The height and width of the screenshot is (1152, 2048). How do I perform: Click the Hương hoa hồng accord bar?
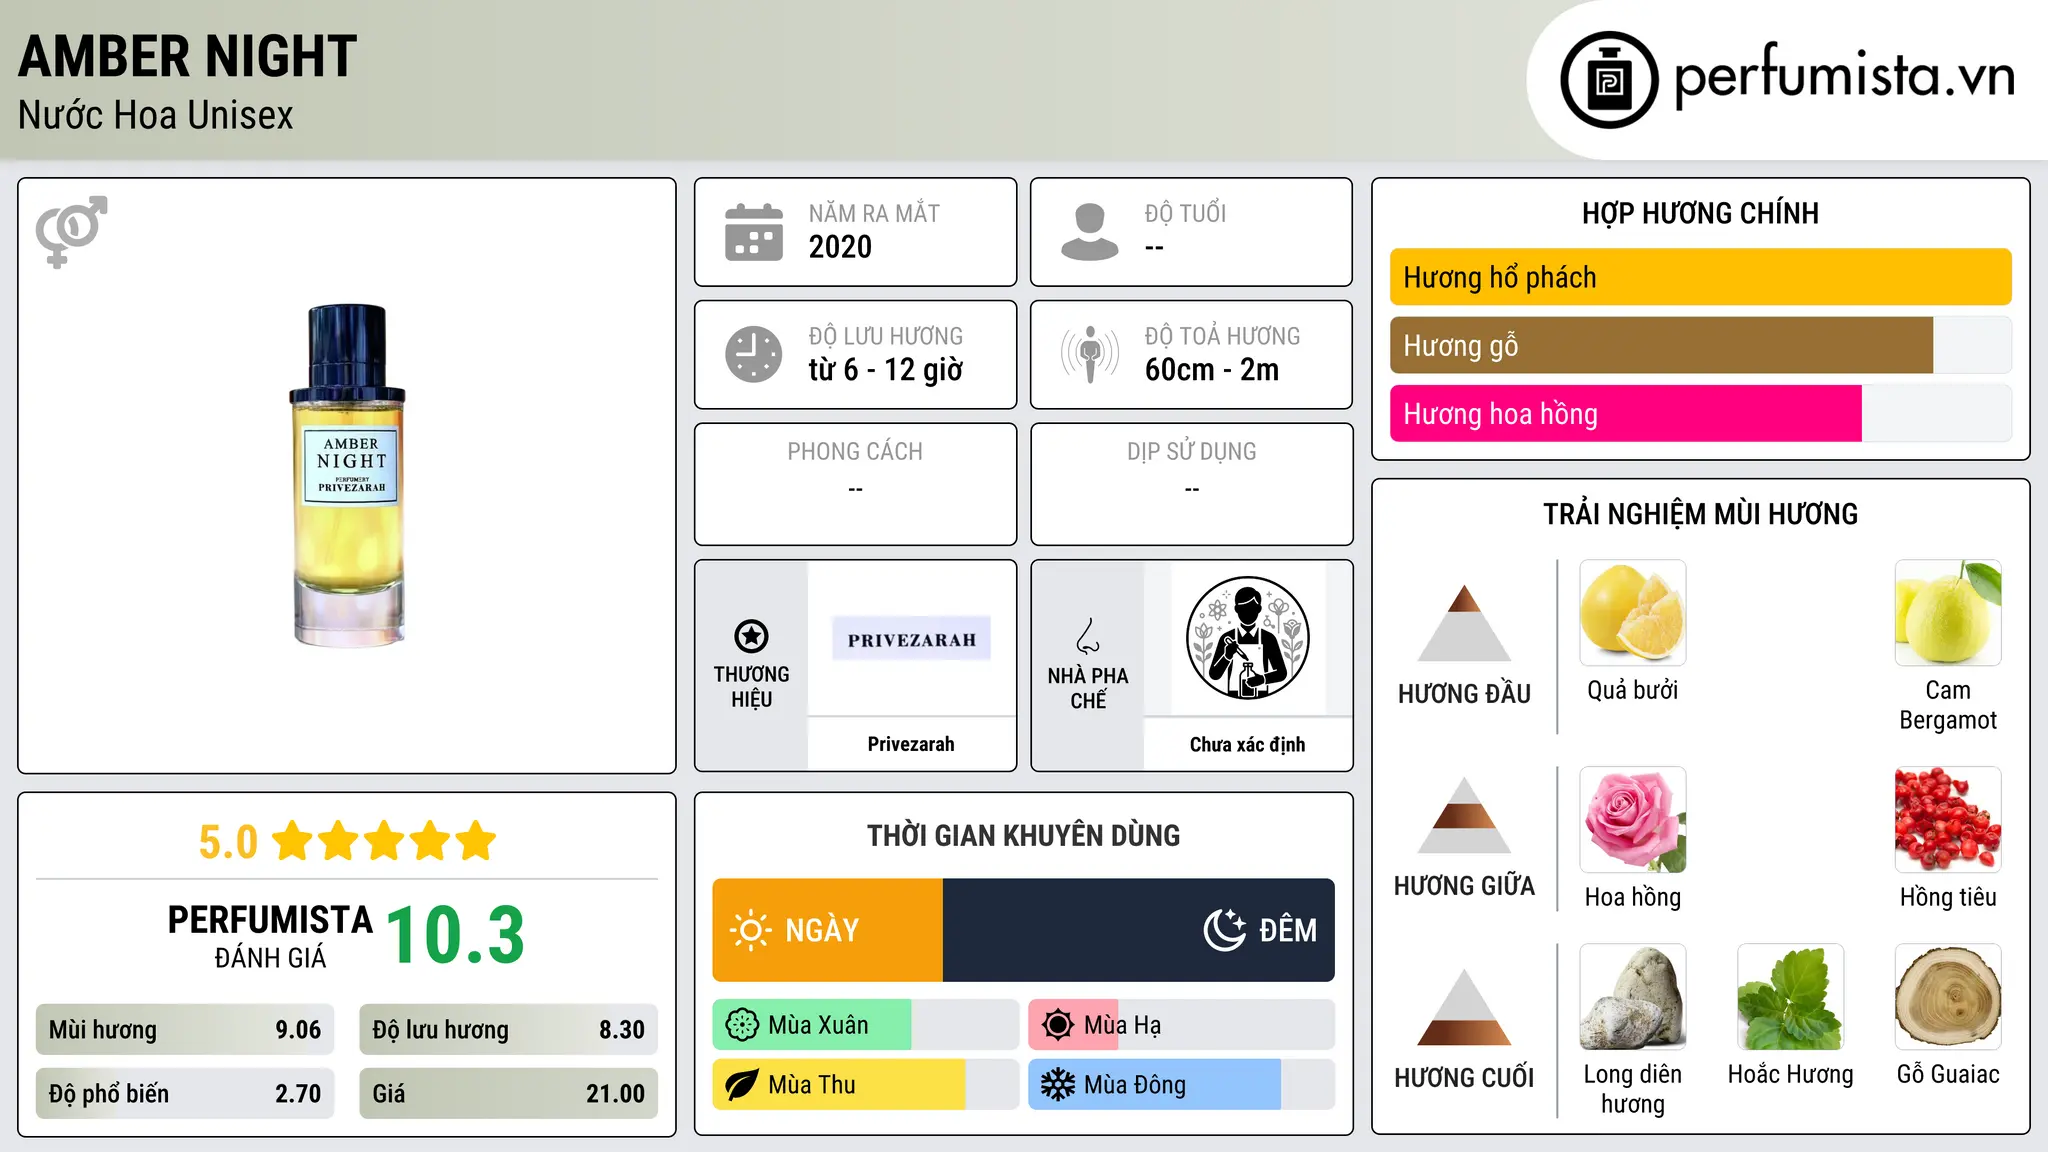1701,413
